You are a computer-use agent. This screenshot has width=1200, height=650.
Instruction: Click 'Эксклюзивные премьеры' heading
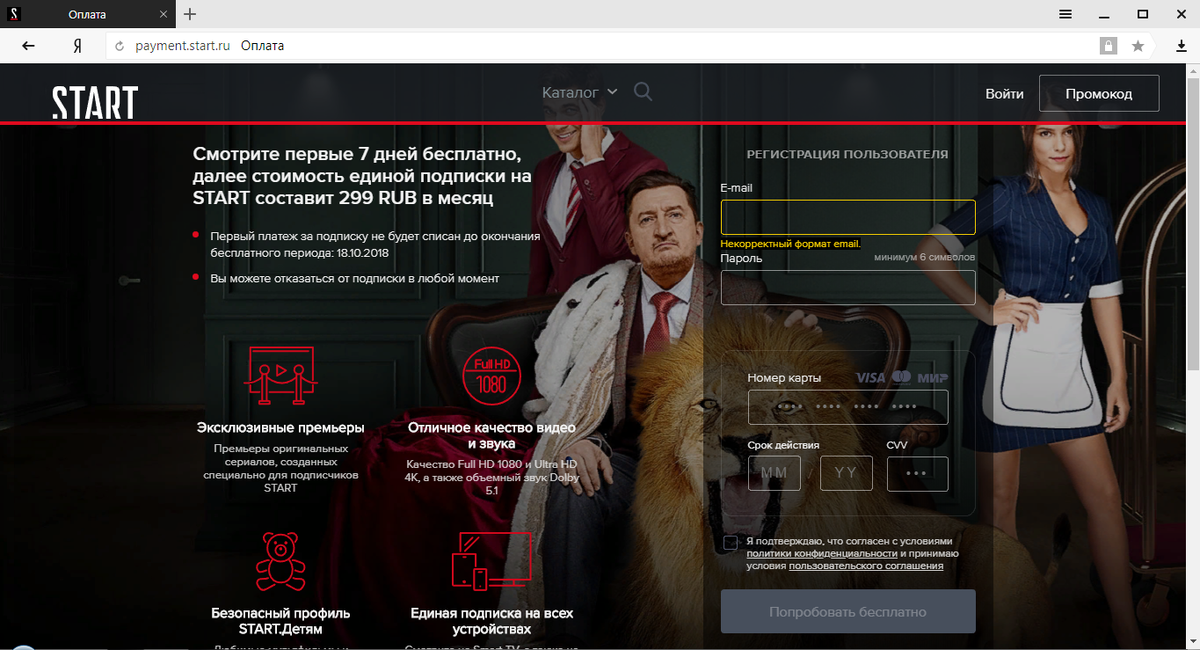click(281, 427)
